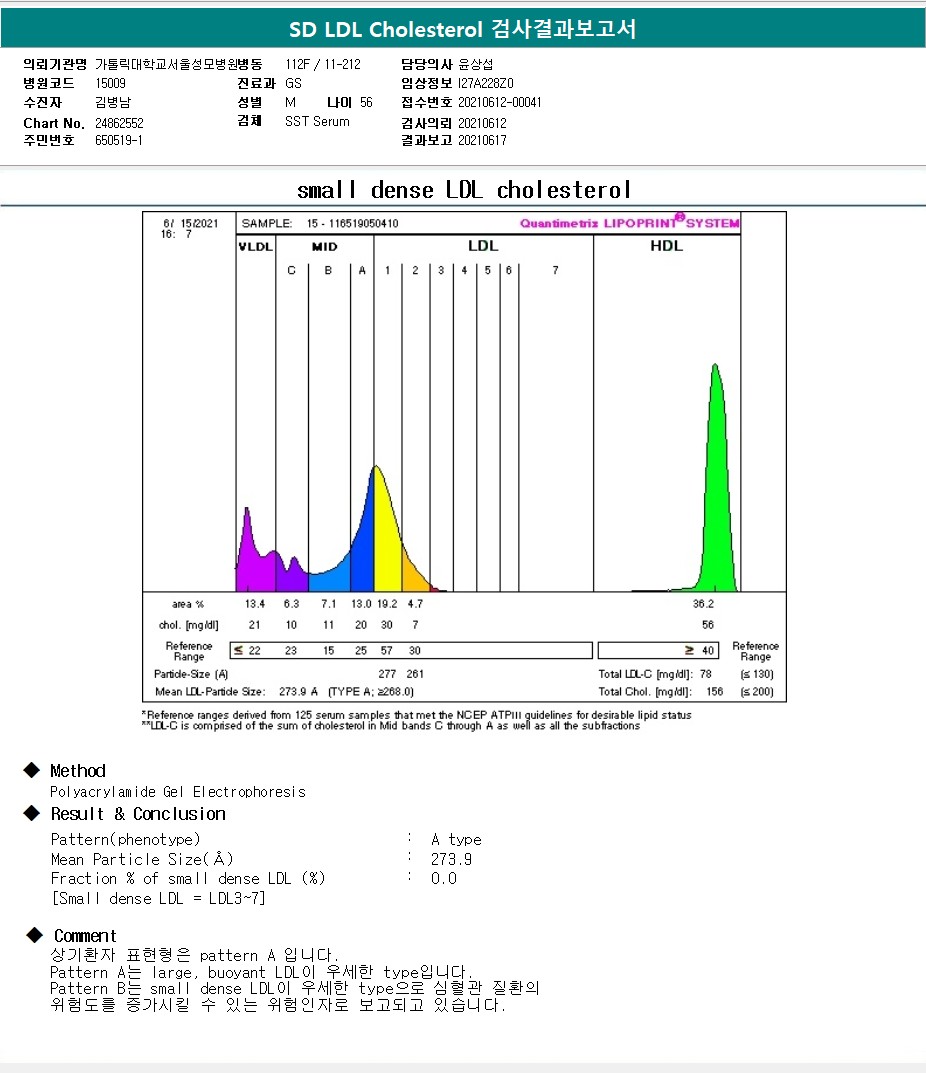The height and width of the screenshot is (1073, 926).
Task: Click the HDL chol. value '56' under the chart
Action: click(708, 625)
